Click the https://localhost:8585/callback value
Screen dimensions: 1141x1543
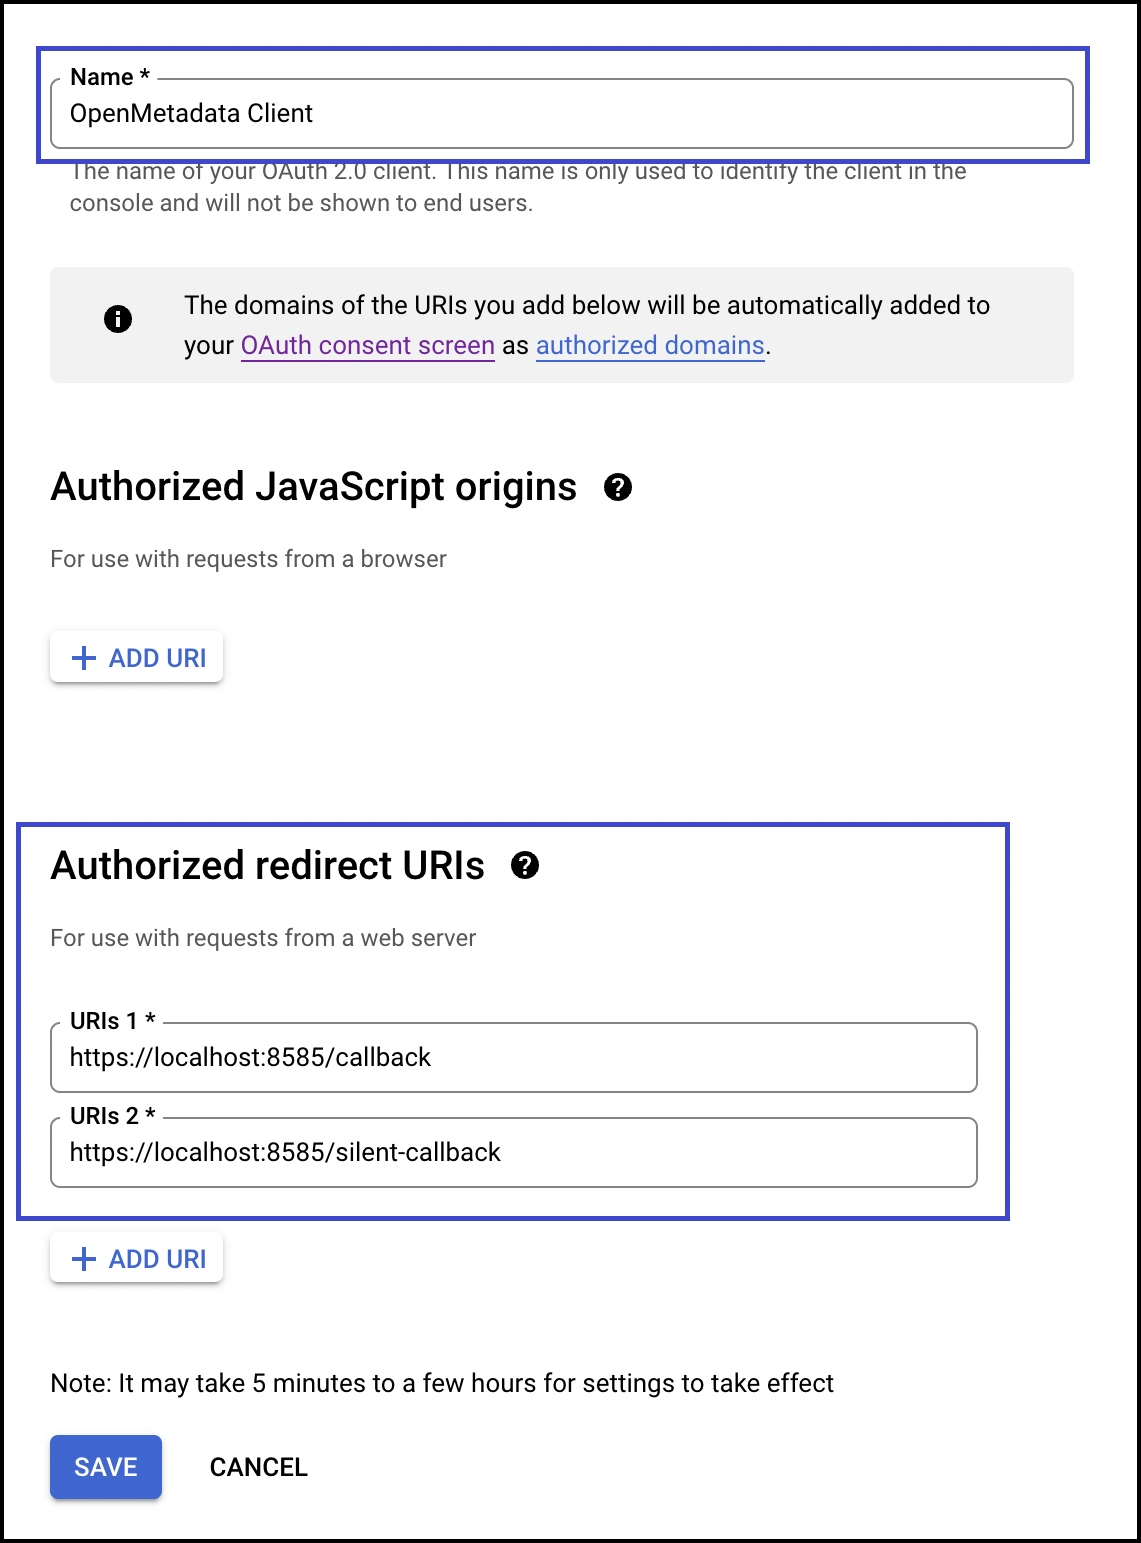250,1057
